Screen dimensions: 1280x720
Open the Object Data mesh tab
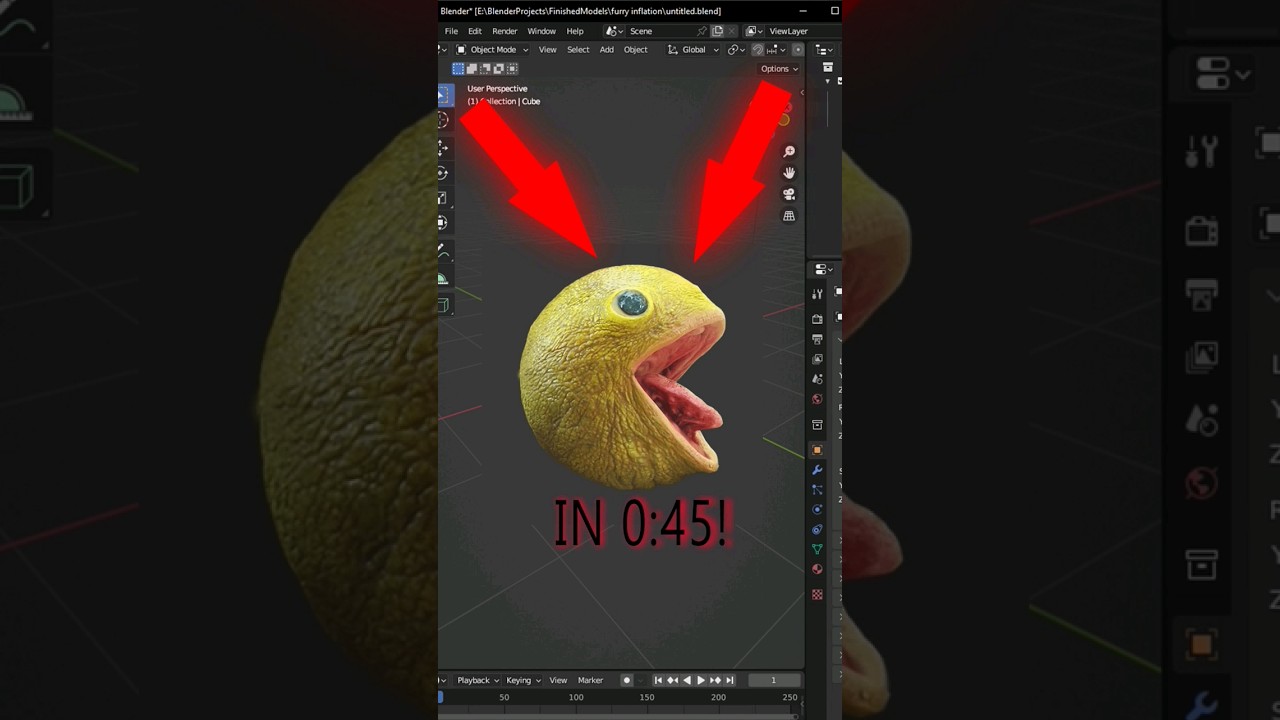[817, 549]
